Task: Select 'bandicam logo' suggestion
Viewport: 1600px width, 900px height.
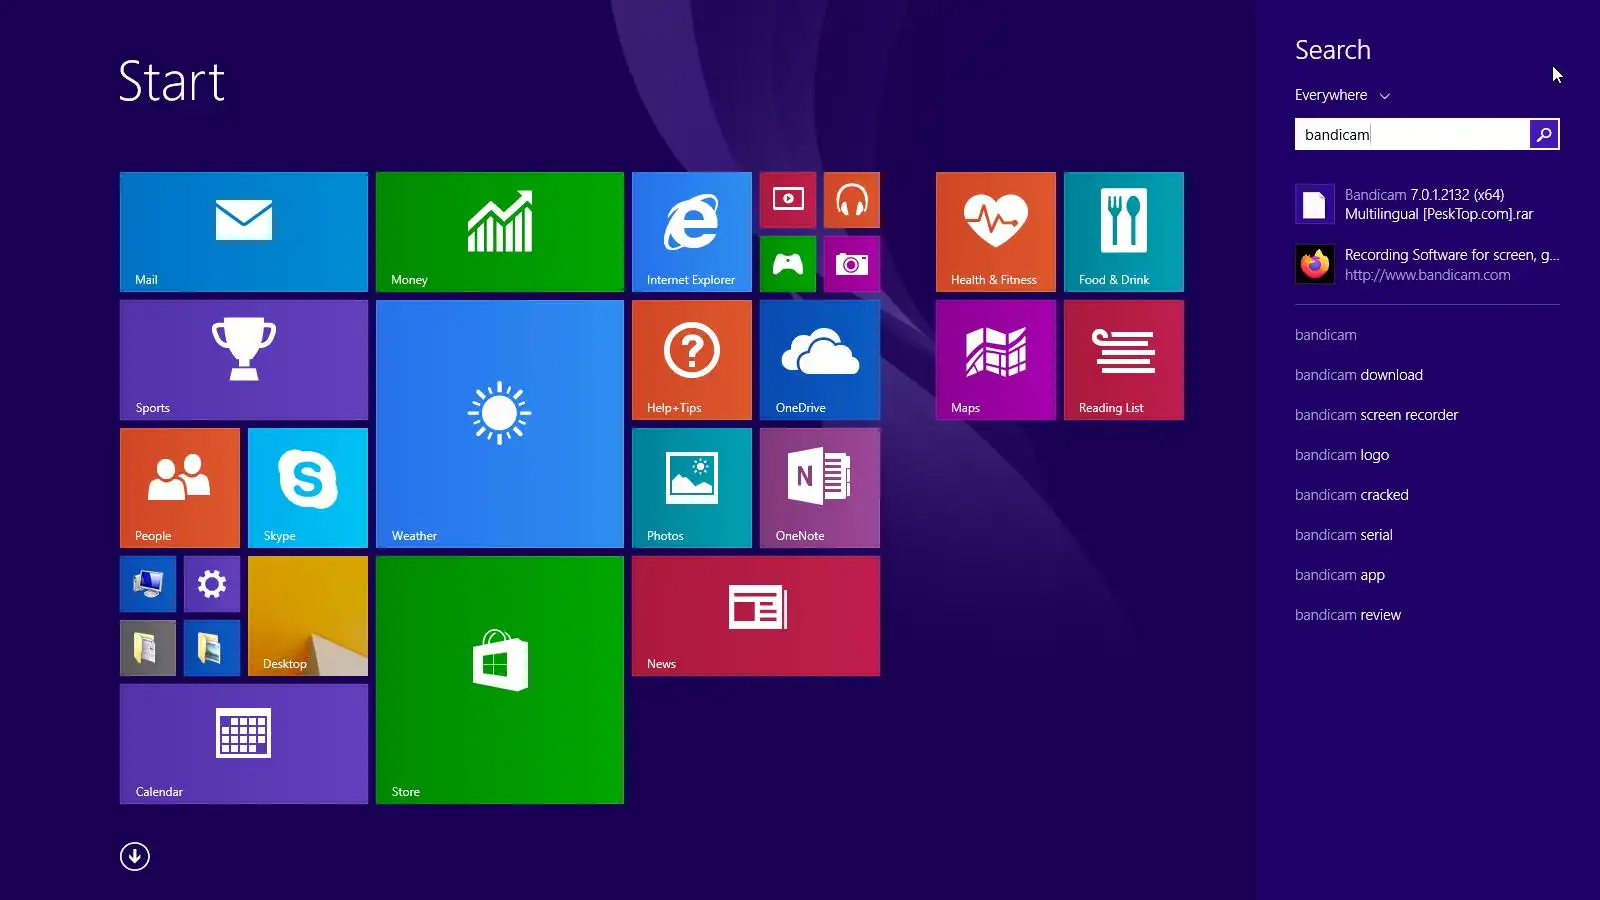Action: [x=1342, y=455]
